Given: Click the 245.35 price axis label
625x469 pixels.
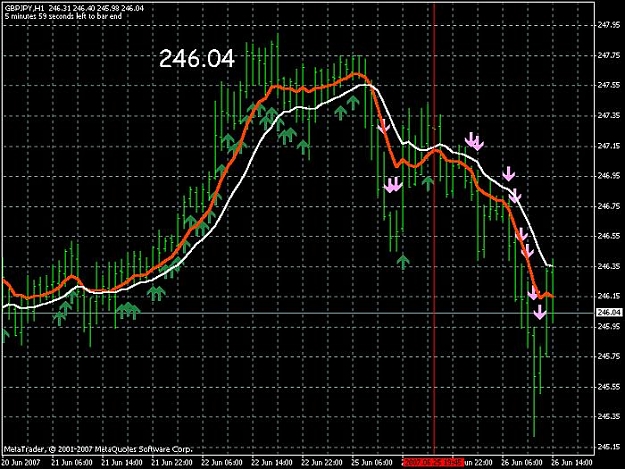Looking at the screenshot, I should pos(609,416).
